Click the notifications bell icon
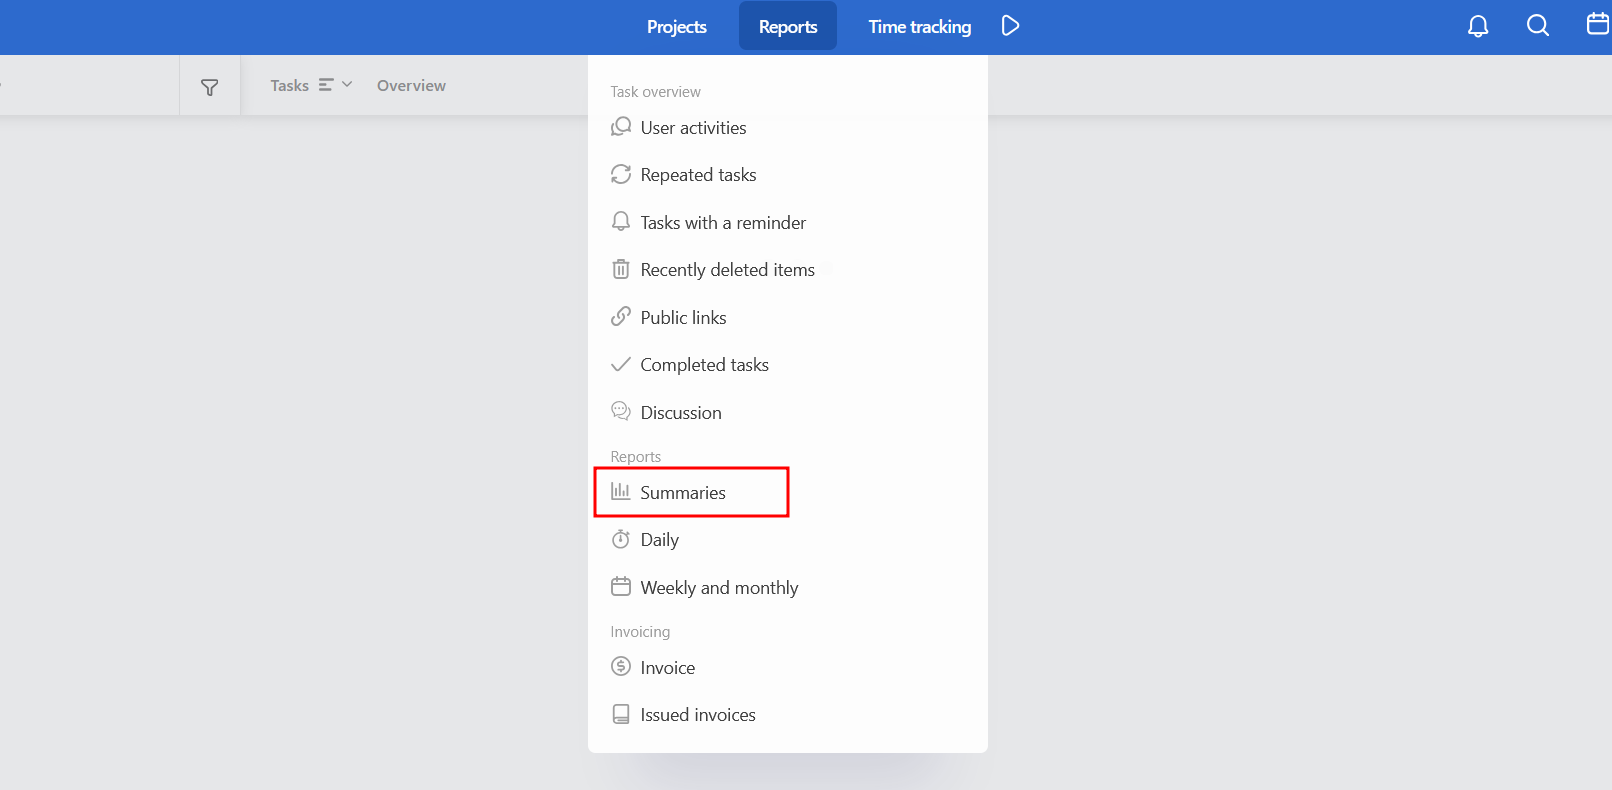This screenshot has height=790, width=1612. [1478, 26]
